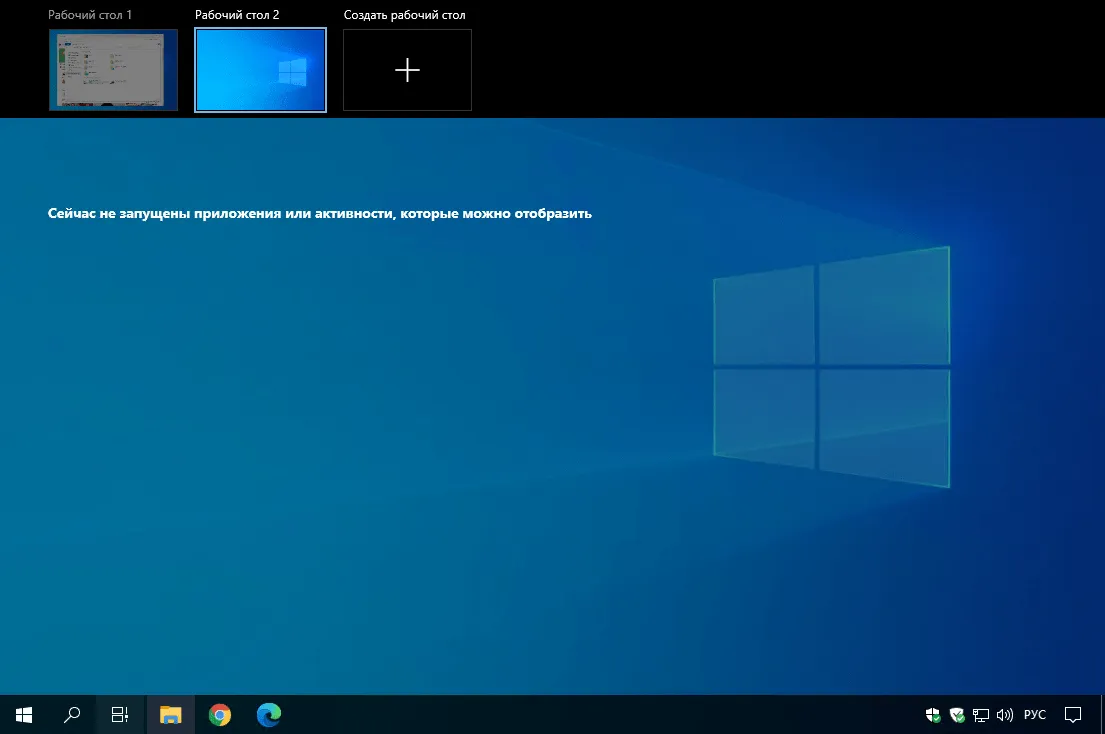Click the Рабочий стол 2 label
Screen dimensions: 1105x734
(237, 15)
